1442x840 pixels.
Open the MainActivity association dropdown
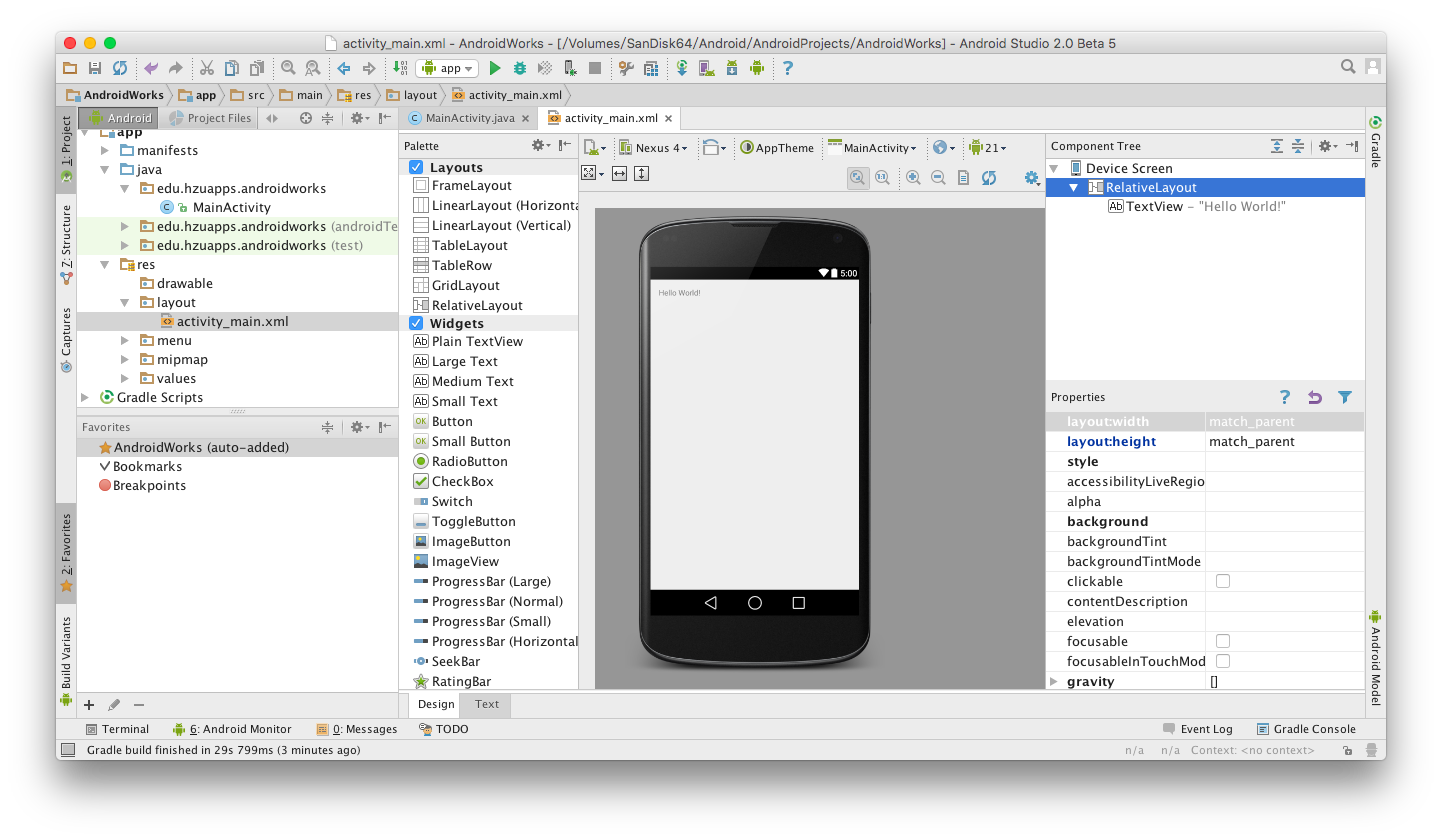click(x=873, y=148)
